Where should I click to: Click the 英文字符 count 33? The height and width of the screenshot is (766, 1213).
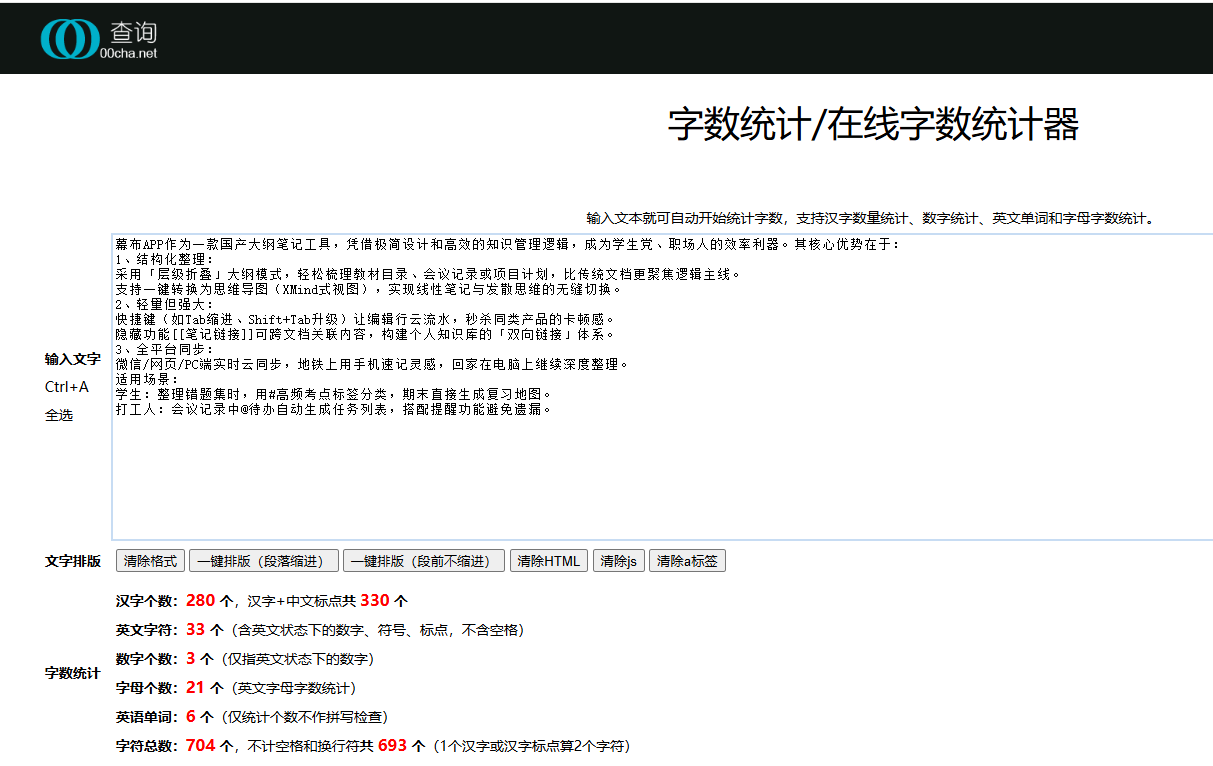195,630
